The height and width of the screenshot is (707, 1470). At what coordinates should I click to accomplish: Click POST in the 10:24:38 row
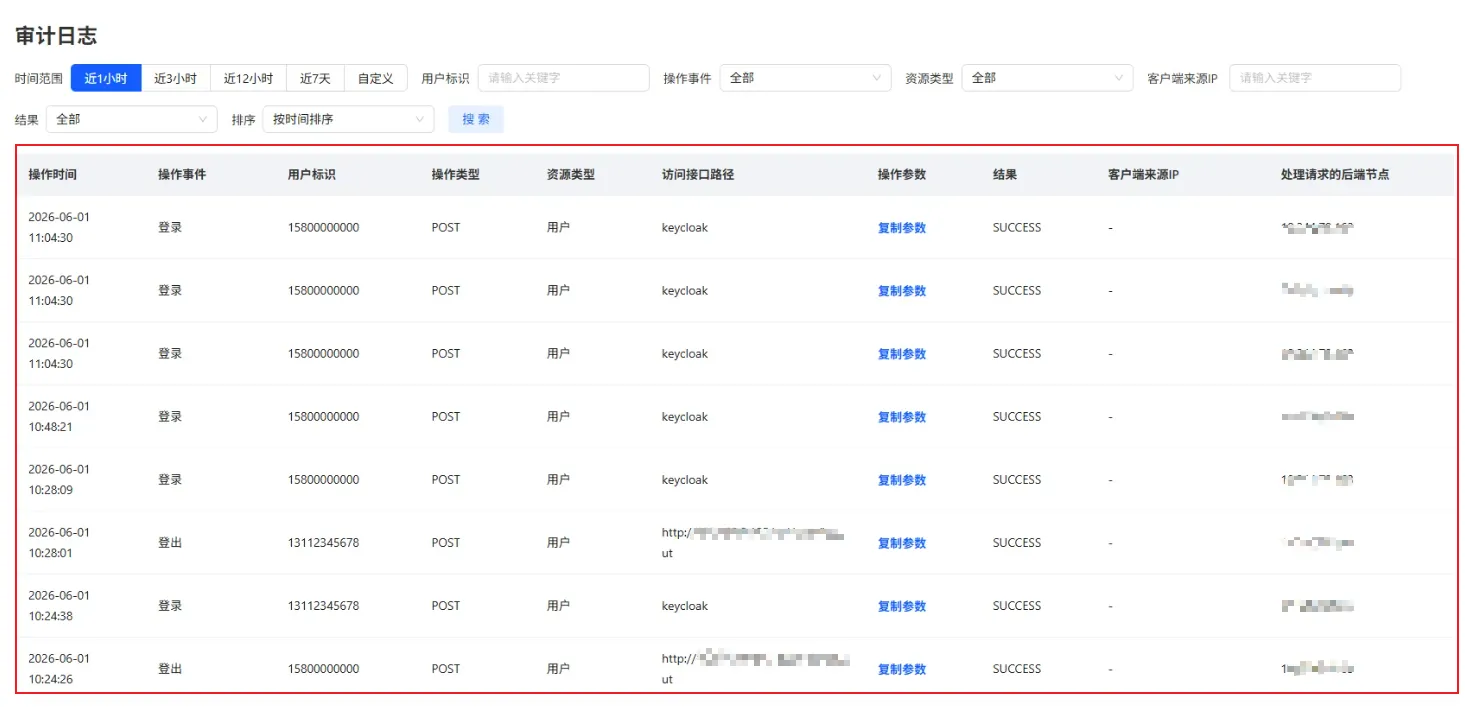tap(446, 606)
